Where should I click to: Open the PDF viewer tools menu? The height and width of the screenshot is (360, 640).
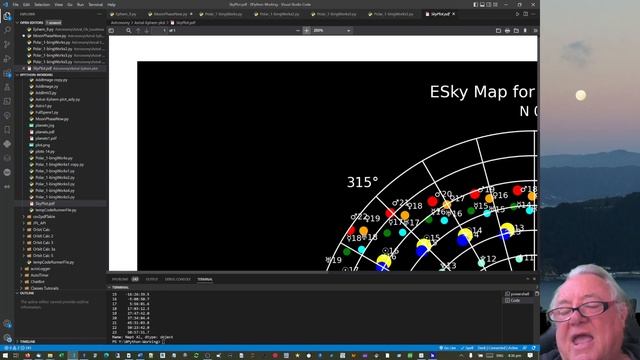pyautogui.click(x=535, y=31)
